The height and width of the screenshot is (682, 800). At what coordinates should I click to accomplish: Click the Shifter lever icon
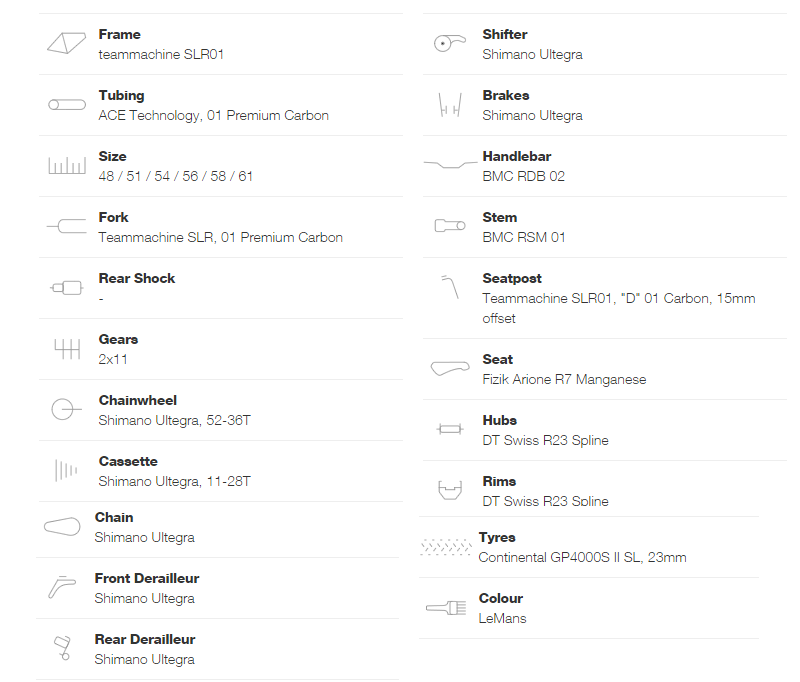(449, 43)
